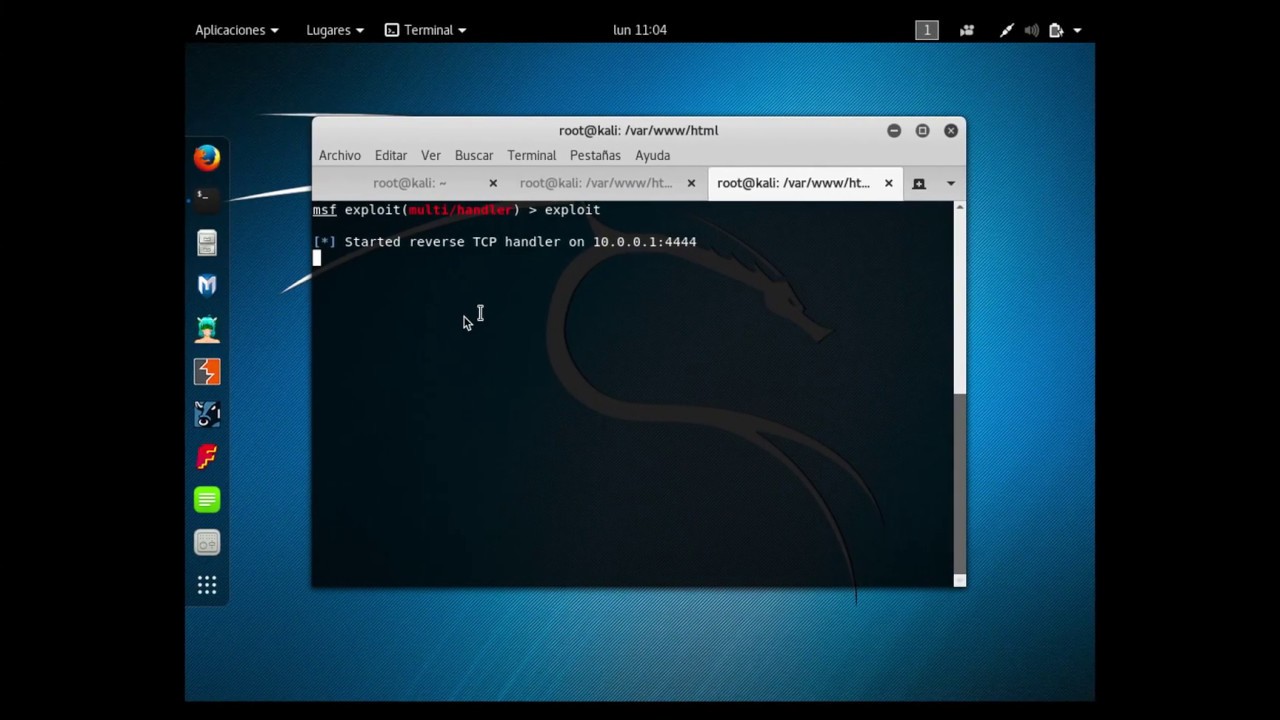Close the active terminal tab

click(x=888, y=183)
